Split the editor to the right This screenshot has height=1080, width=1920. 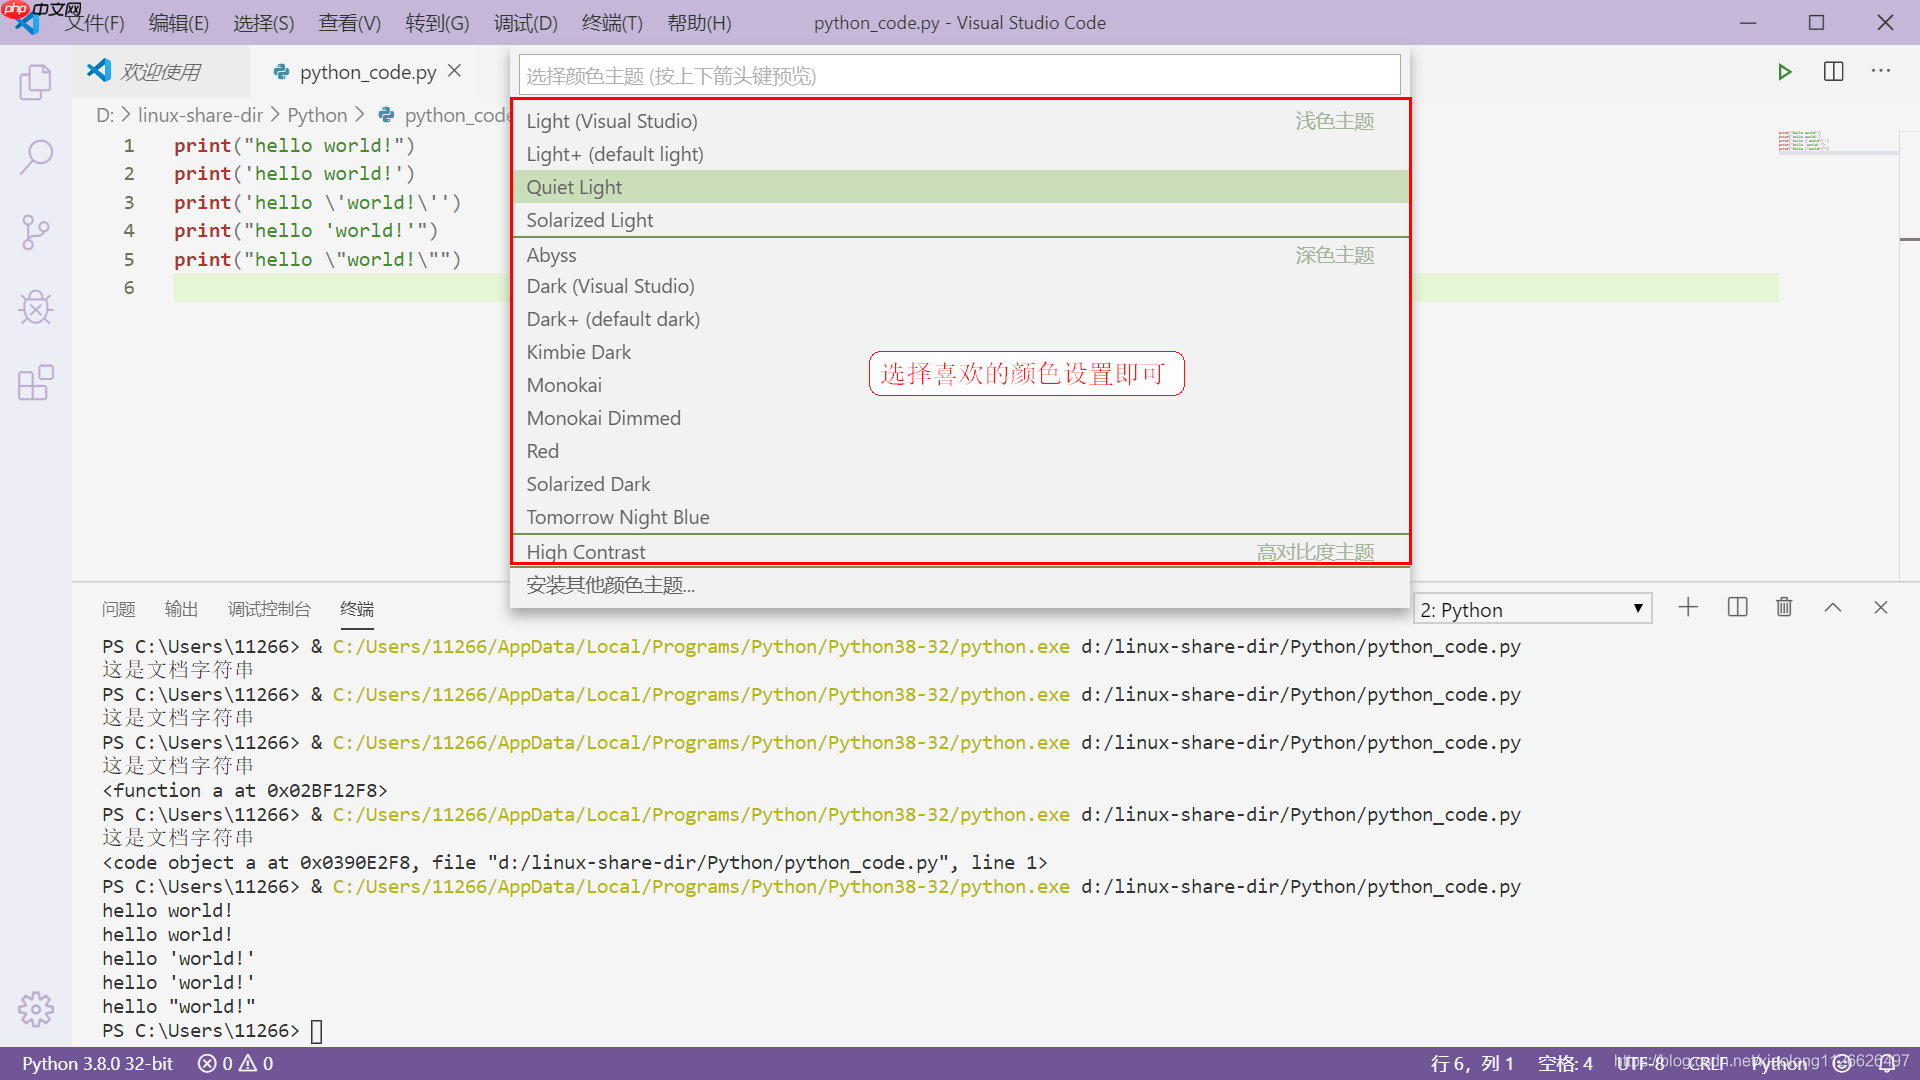1833,71
